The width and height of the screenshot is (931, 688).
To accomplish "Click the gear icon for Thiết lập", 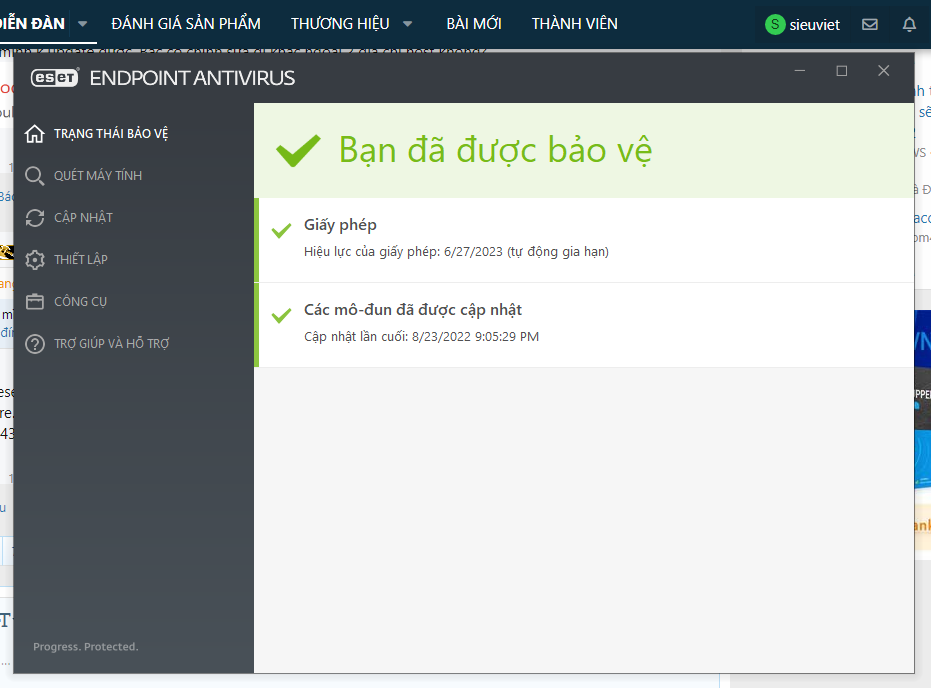I will [34, 260].
